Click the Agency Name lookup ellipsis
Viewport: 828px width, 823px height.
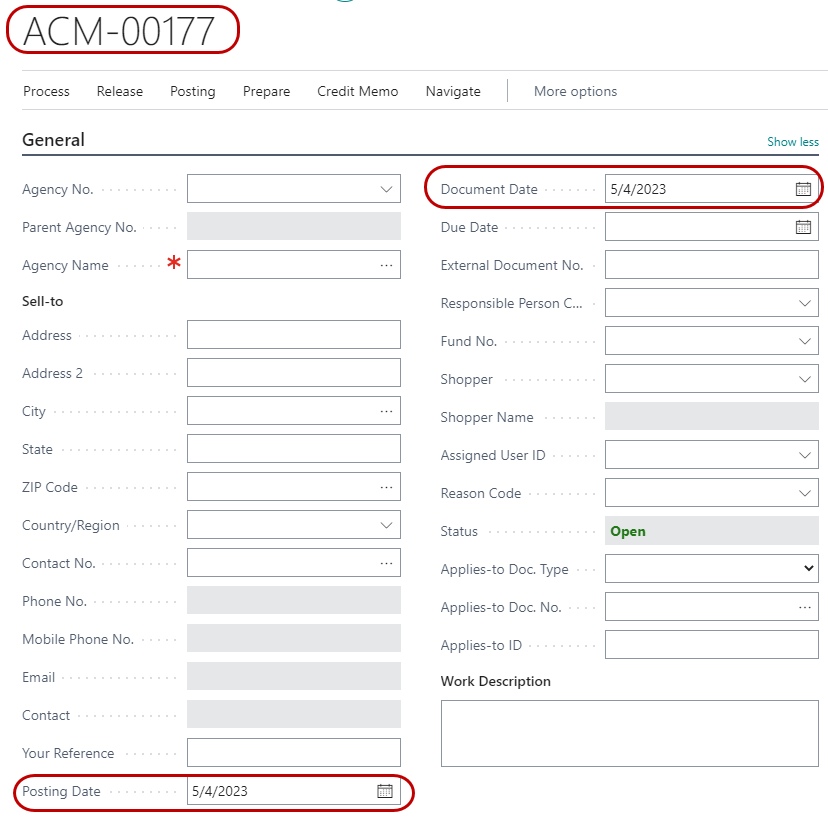point(386,265)
